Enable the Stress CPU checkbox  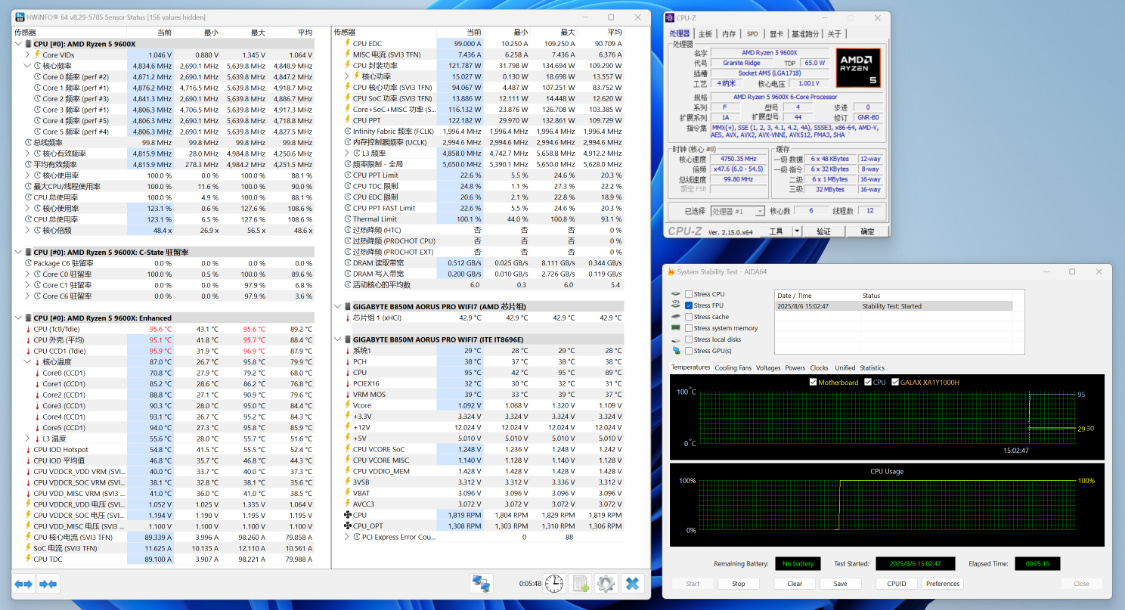[x=689, y=295]
